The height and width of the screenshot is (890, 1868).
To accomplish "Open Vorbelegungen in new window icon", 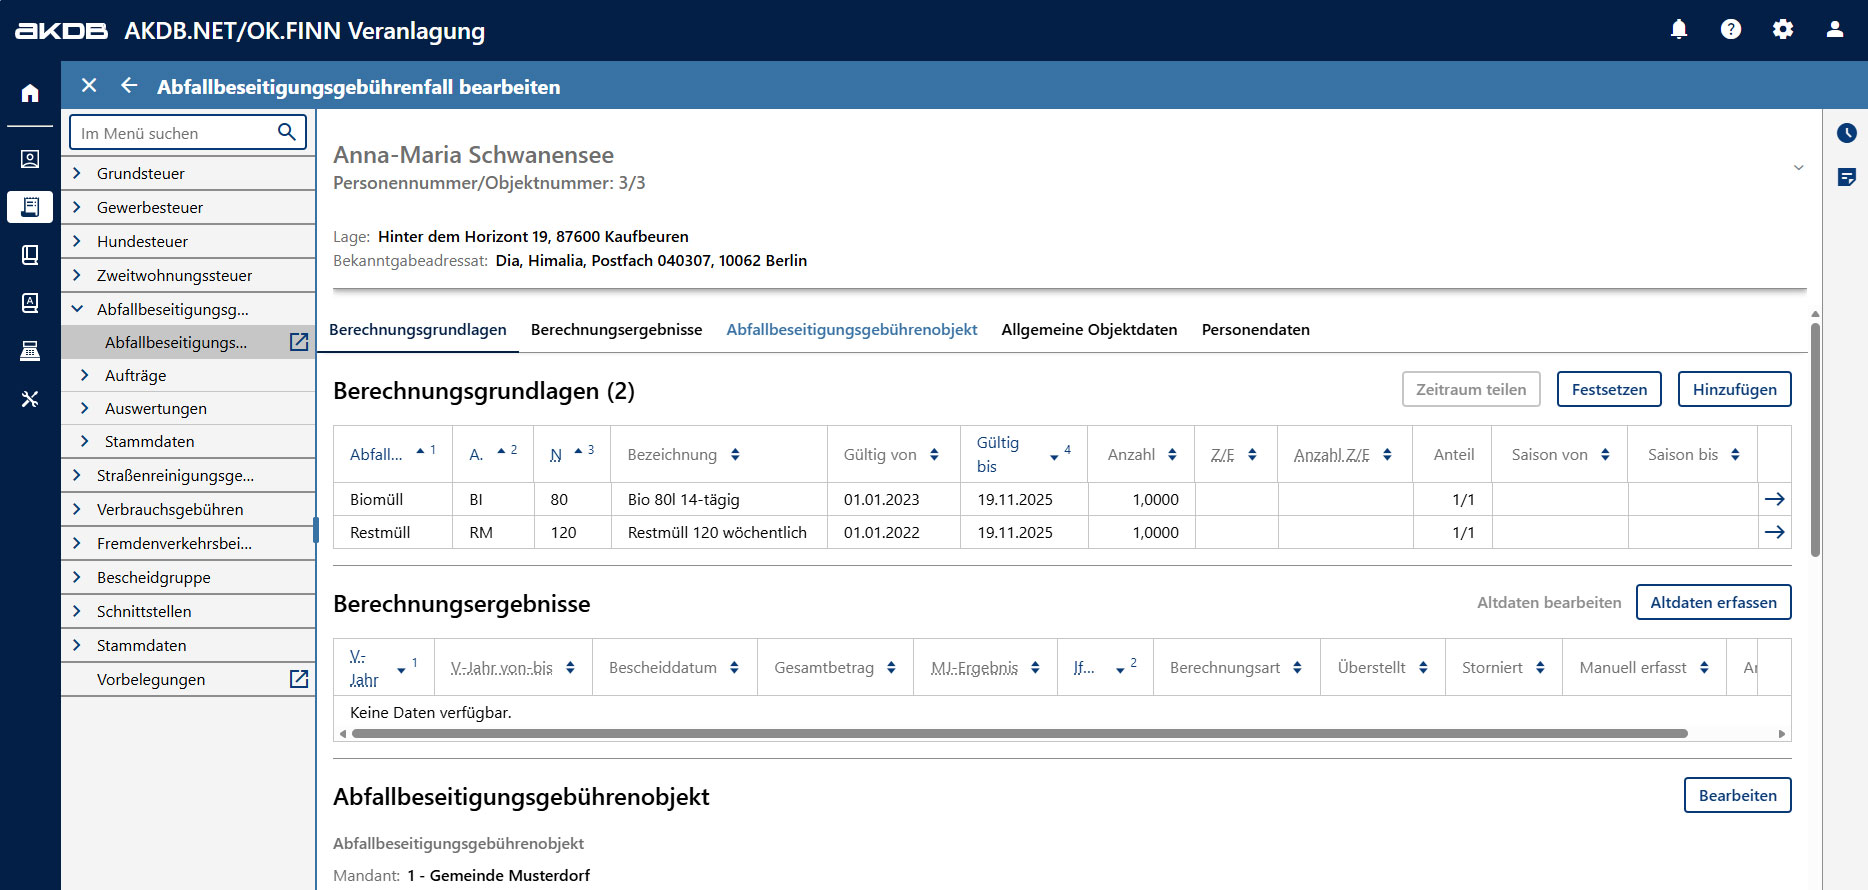I will coord(298,679).
